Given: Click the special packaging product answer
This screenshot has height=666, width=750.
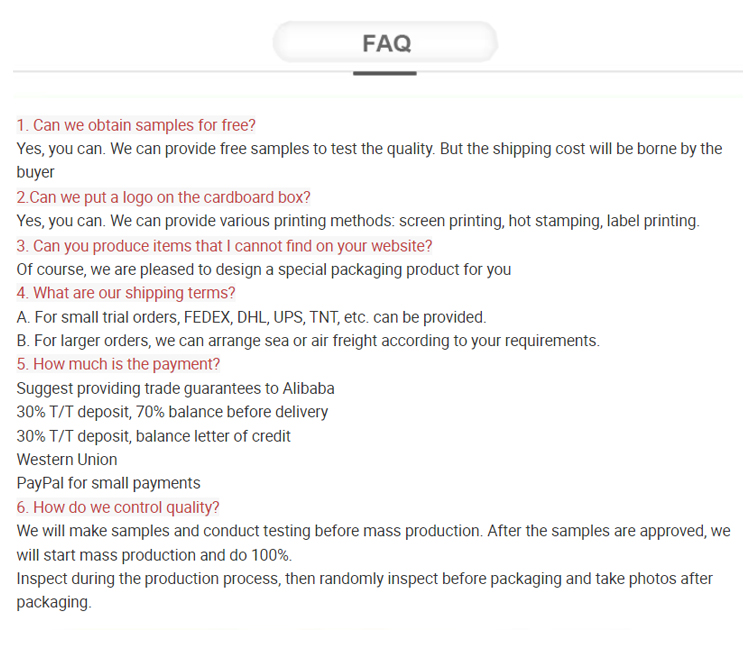Looking at the screenshot, I should click(x=264, y=270).
